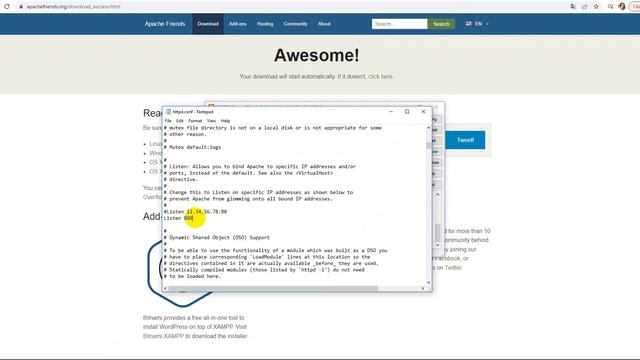Click the line '#Listen 12.34.56.78:80'
This screenshot has height=360, width=640.
tap(195, 211)
